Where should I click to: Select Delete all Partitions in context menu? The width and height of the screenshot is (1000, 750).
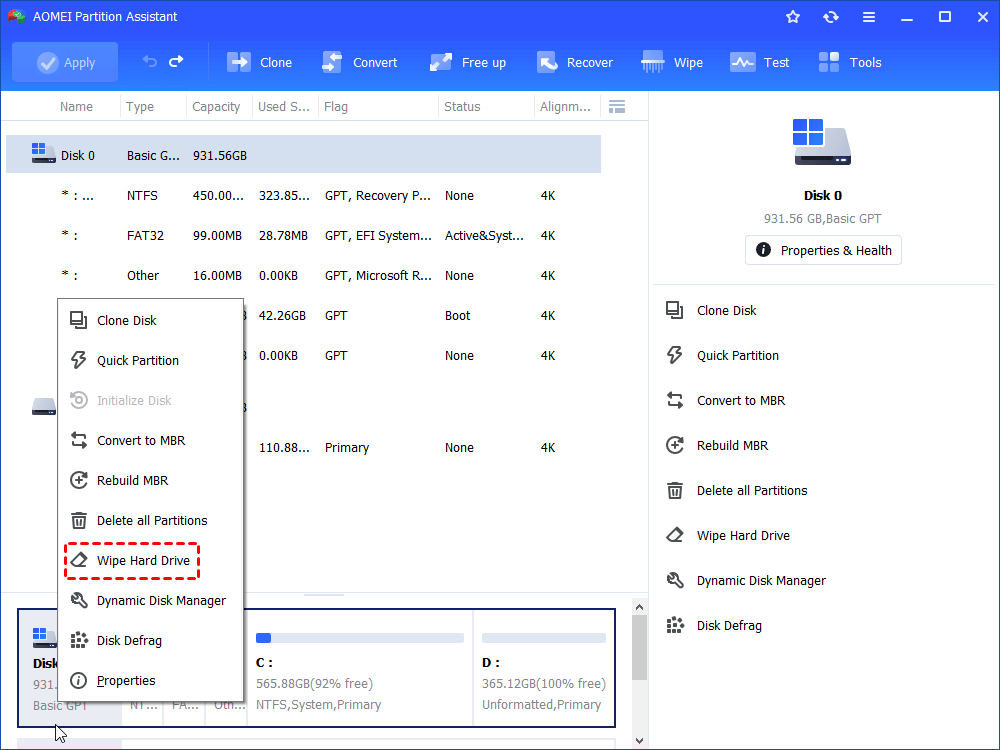151,521
